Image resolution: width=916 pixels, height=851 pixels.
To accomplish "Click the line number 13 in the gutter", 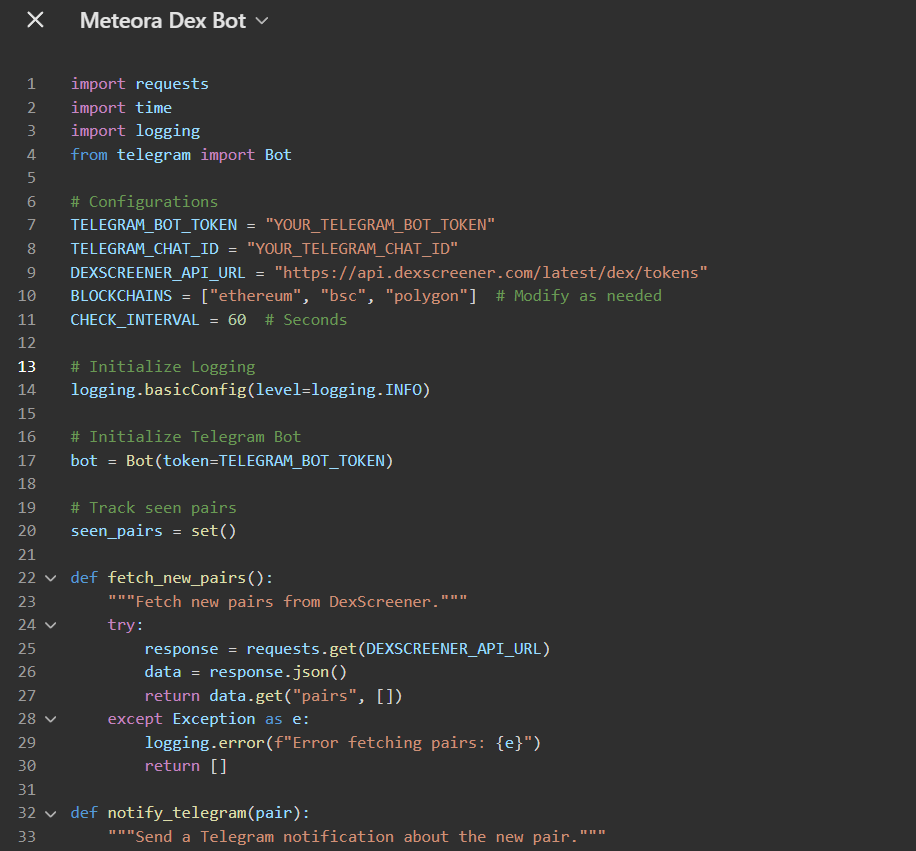I will [27, 366].
